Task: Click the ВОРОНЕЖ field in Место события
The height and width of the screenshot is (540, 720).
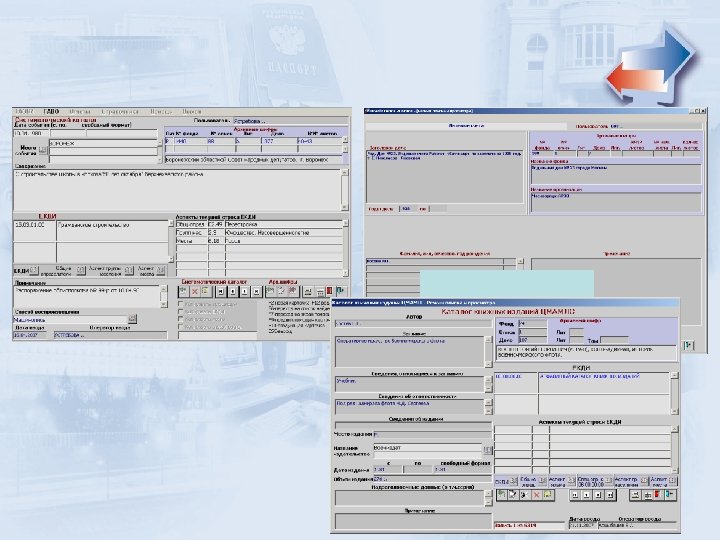Action: coord(103,143)
